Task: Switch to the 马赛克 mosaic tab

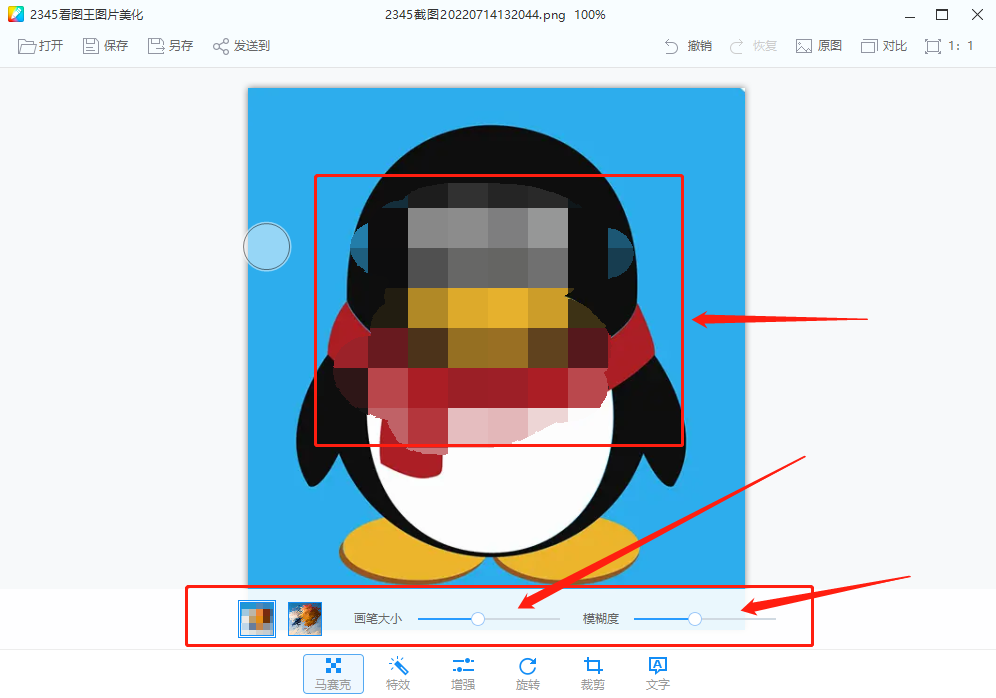Action: (x=333, y=673)
